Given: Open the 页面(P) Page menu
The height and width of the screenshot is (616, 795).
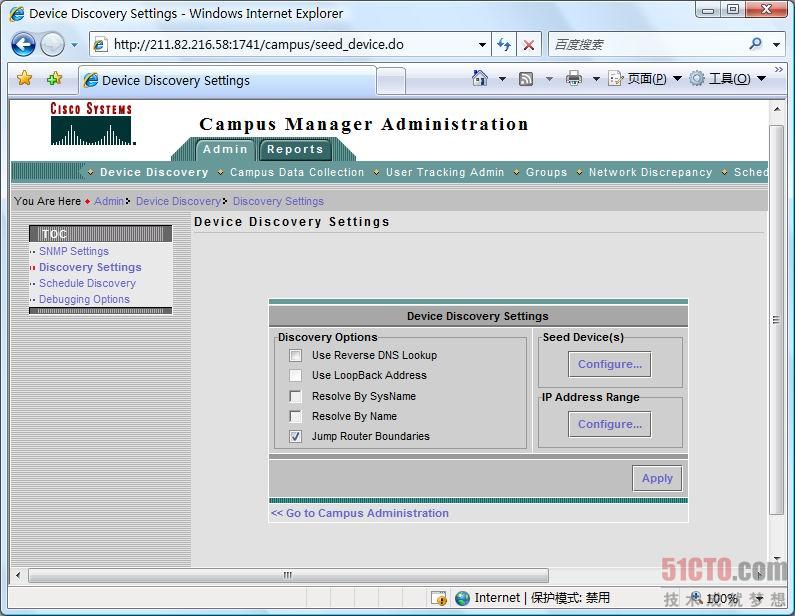Looking at the screenshot, I should (x=645, y=79).
